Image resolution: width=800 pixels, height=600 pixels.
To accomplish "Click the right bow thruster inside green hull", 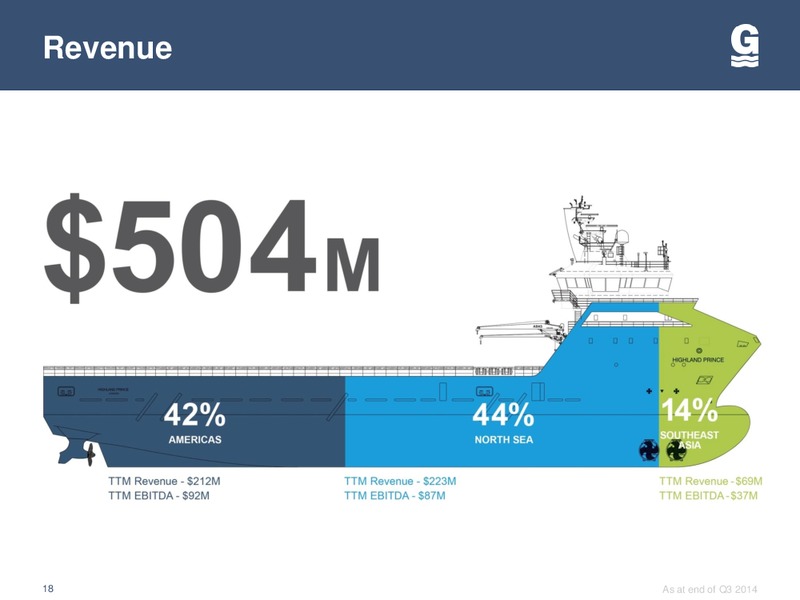I will tap(677, 451).
